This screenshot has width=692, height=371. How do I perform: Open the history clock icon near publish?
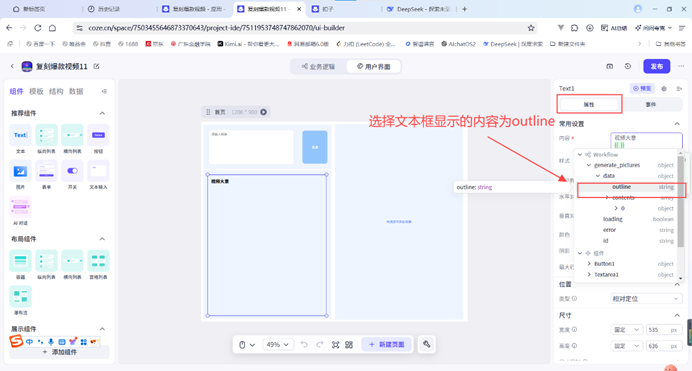point(628,66)
